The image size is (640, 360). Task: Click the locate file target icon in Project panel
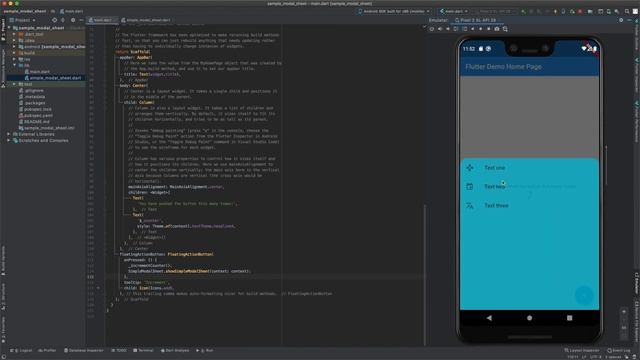click(54, 20)
